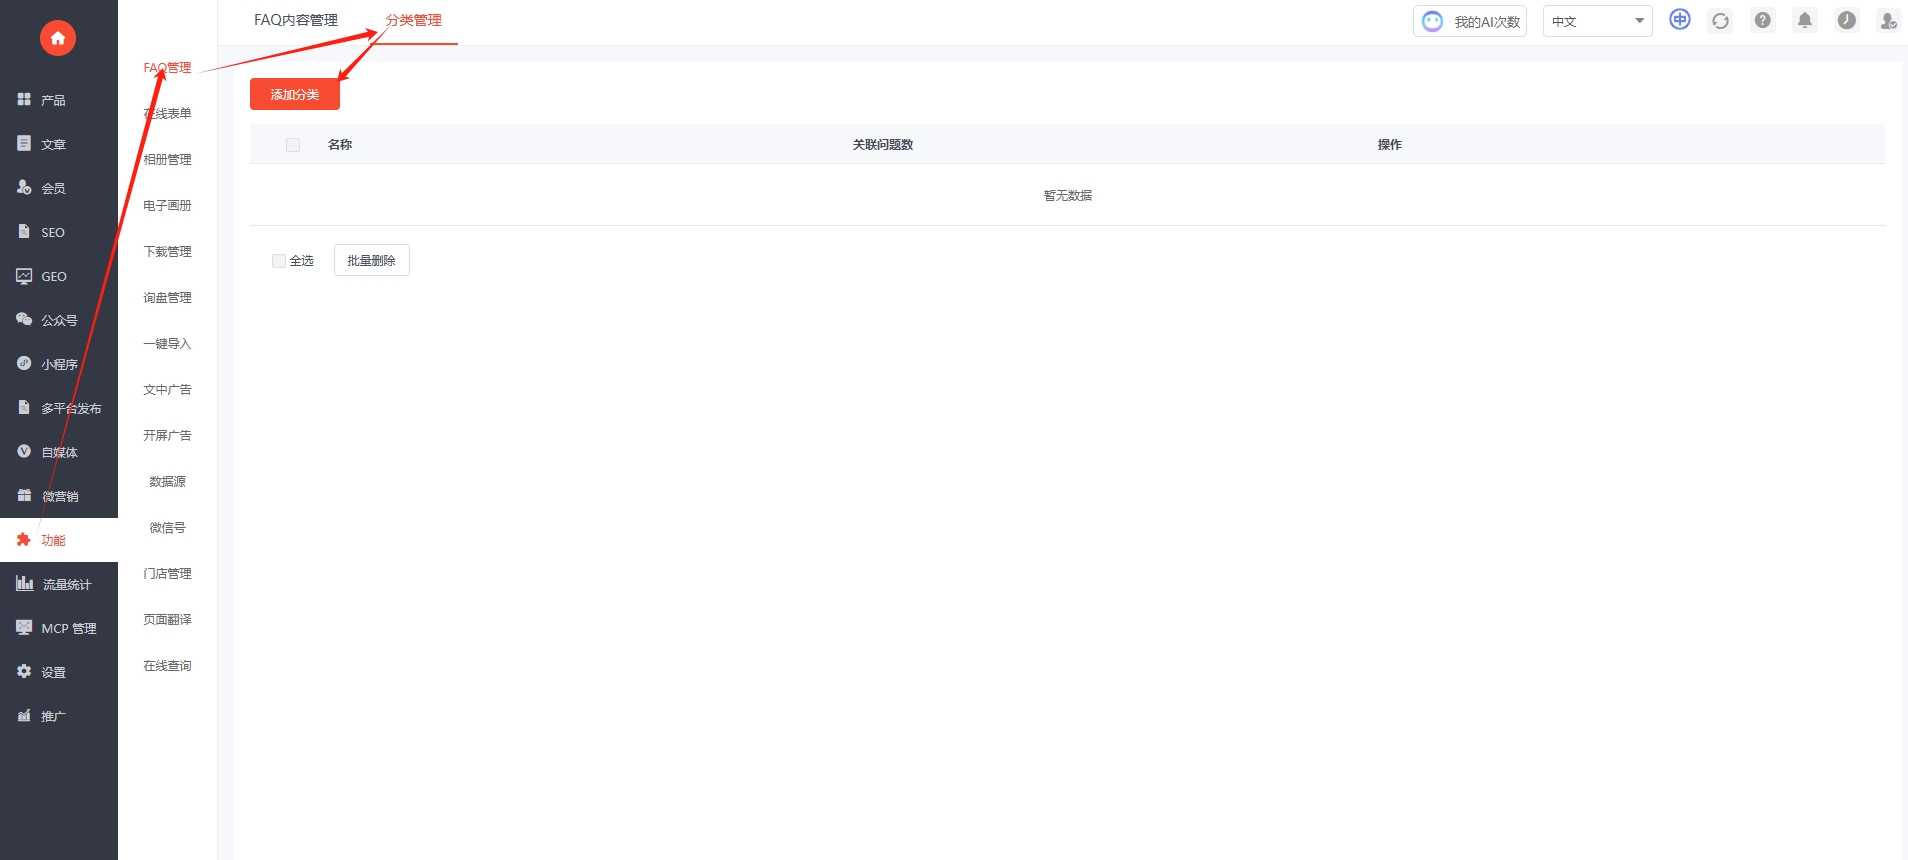Switch to FAQ内容管理 tab

[296, 20]
